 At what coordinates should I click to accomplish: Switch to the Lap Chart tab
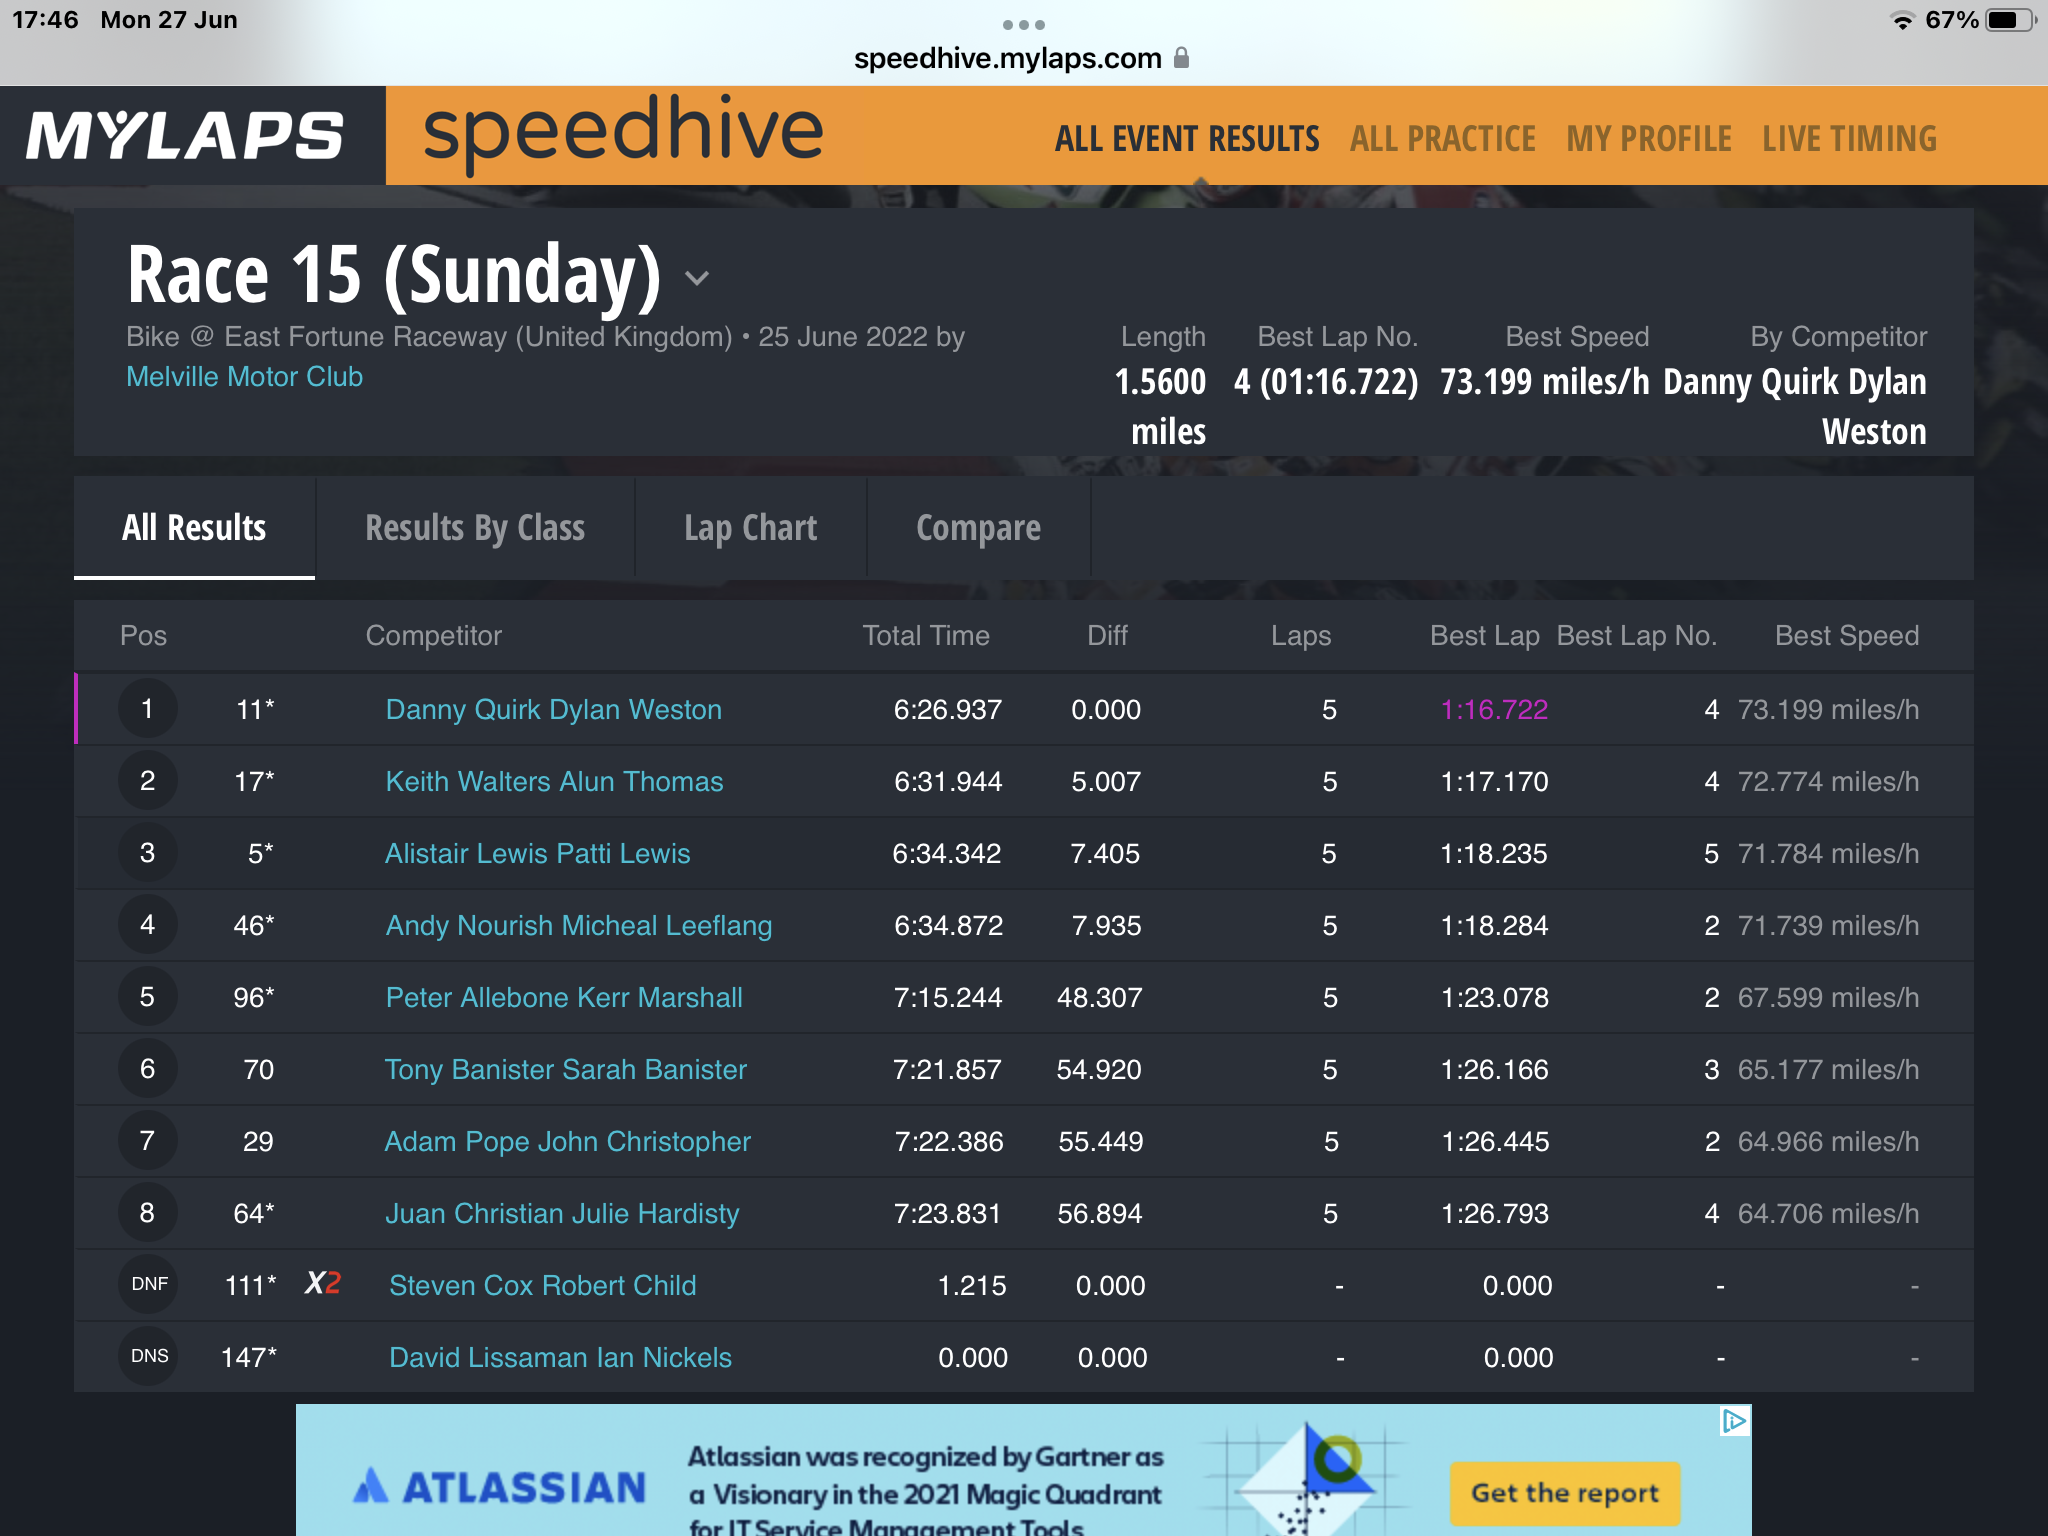[751, 528]
